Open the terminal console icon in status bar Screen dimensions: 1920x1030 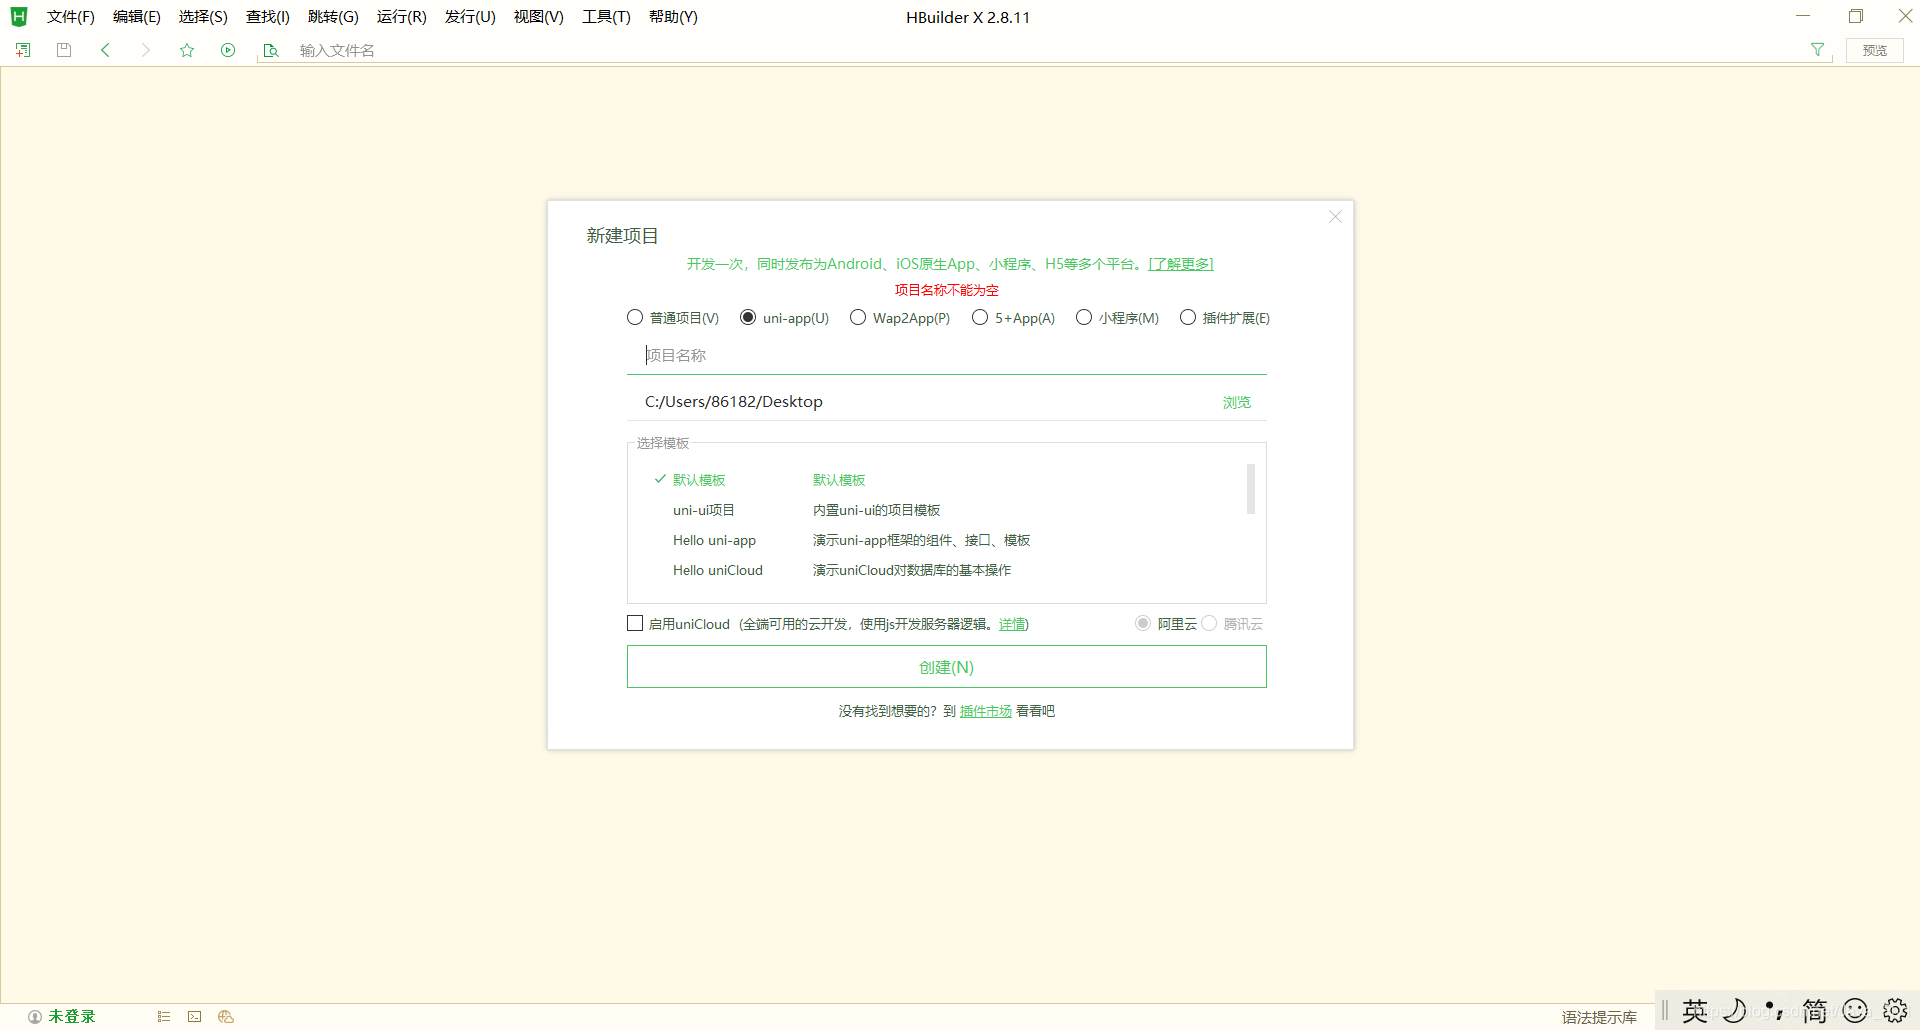coord(194,1016)
